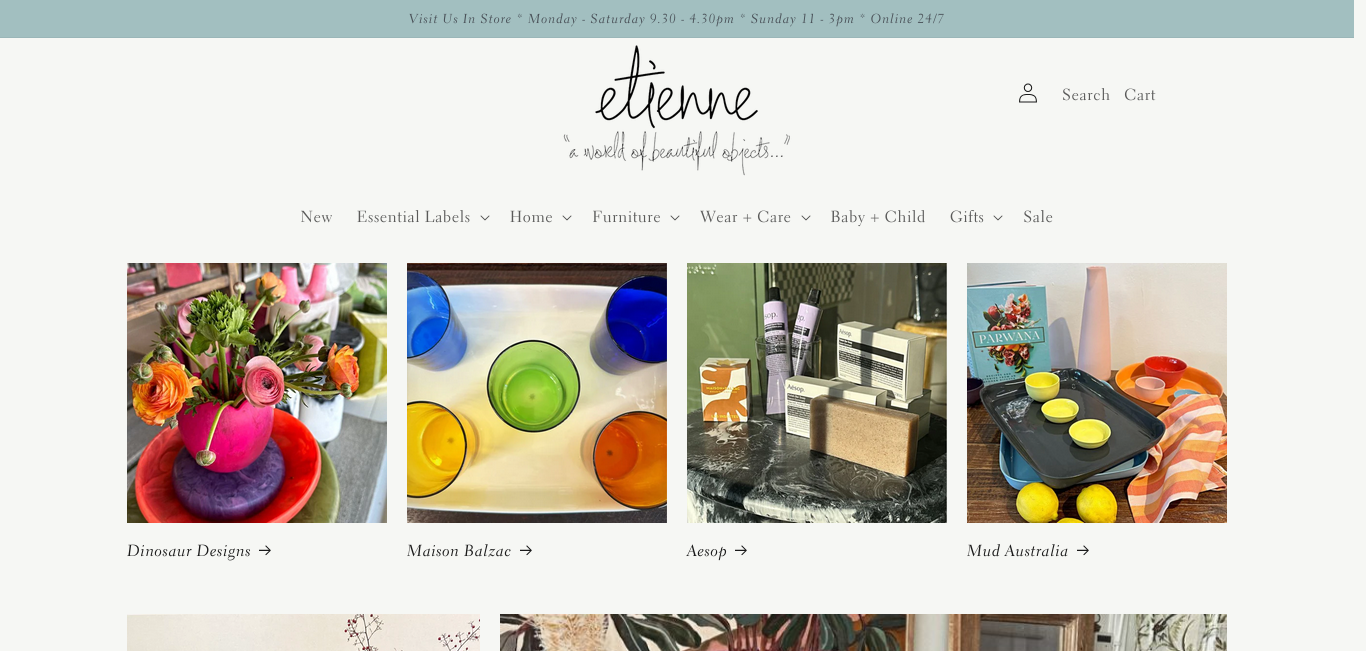The width and height of the screenshot is (1366, 651).
Task: Go to the New menu item
Action: tap(316, 217)
